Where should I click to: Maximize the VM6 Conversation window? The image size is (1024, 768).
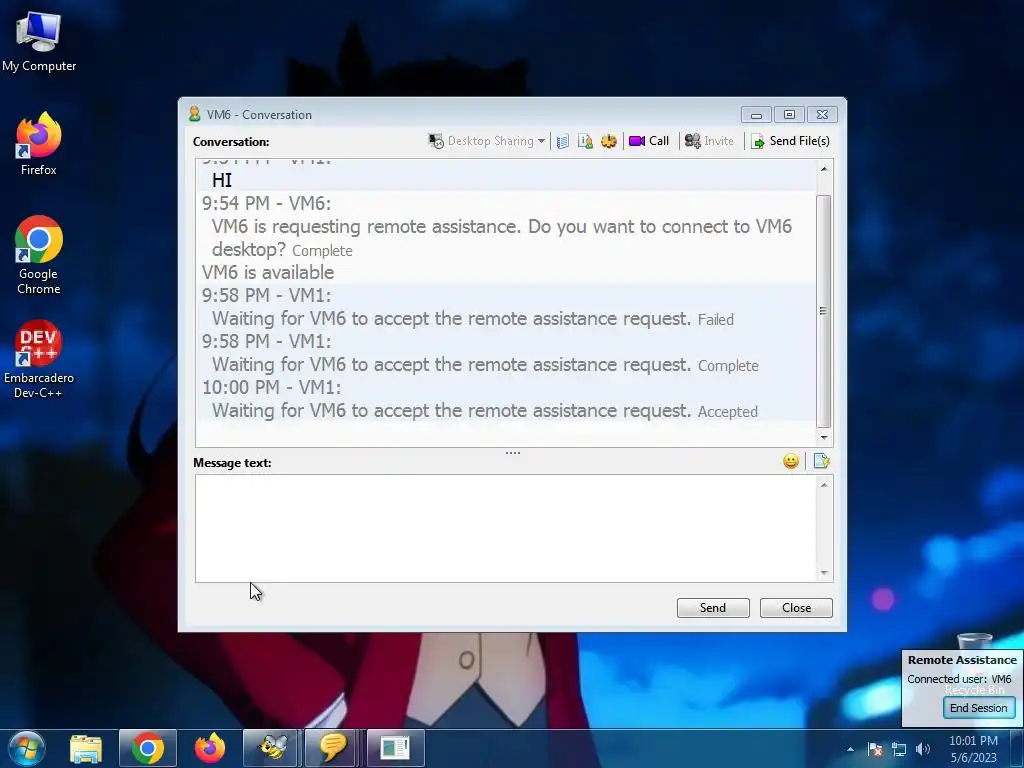(789, 115)
